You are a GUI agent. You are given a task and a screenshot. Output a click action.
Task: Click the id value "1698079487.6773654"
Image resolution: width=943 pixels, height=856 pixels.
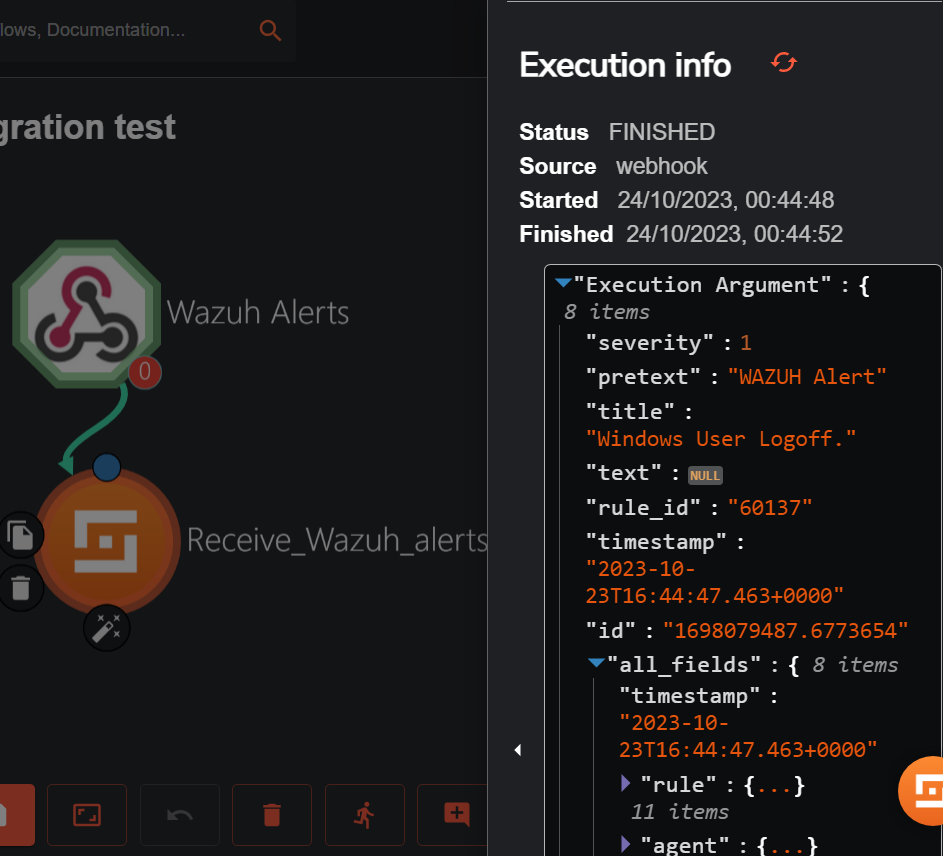[x=785, y=630]
